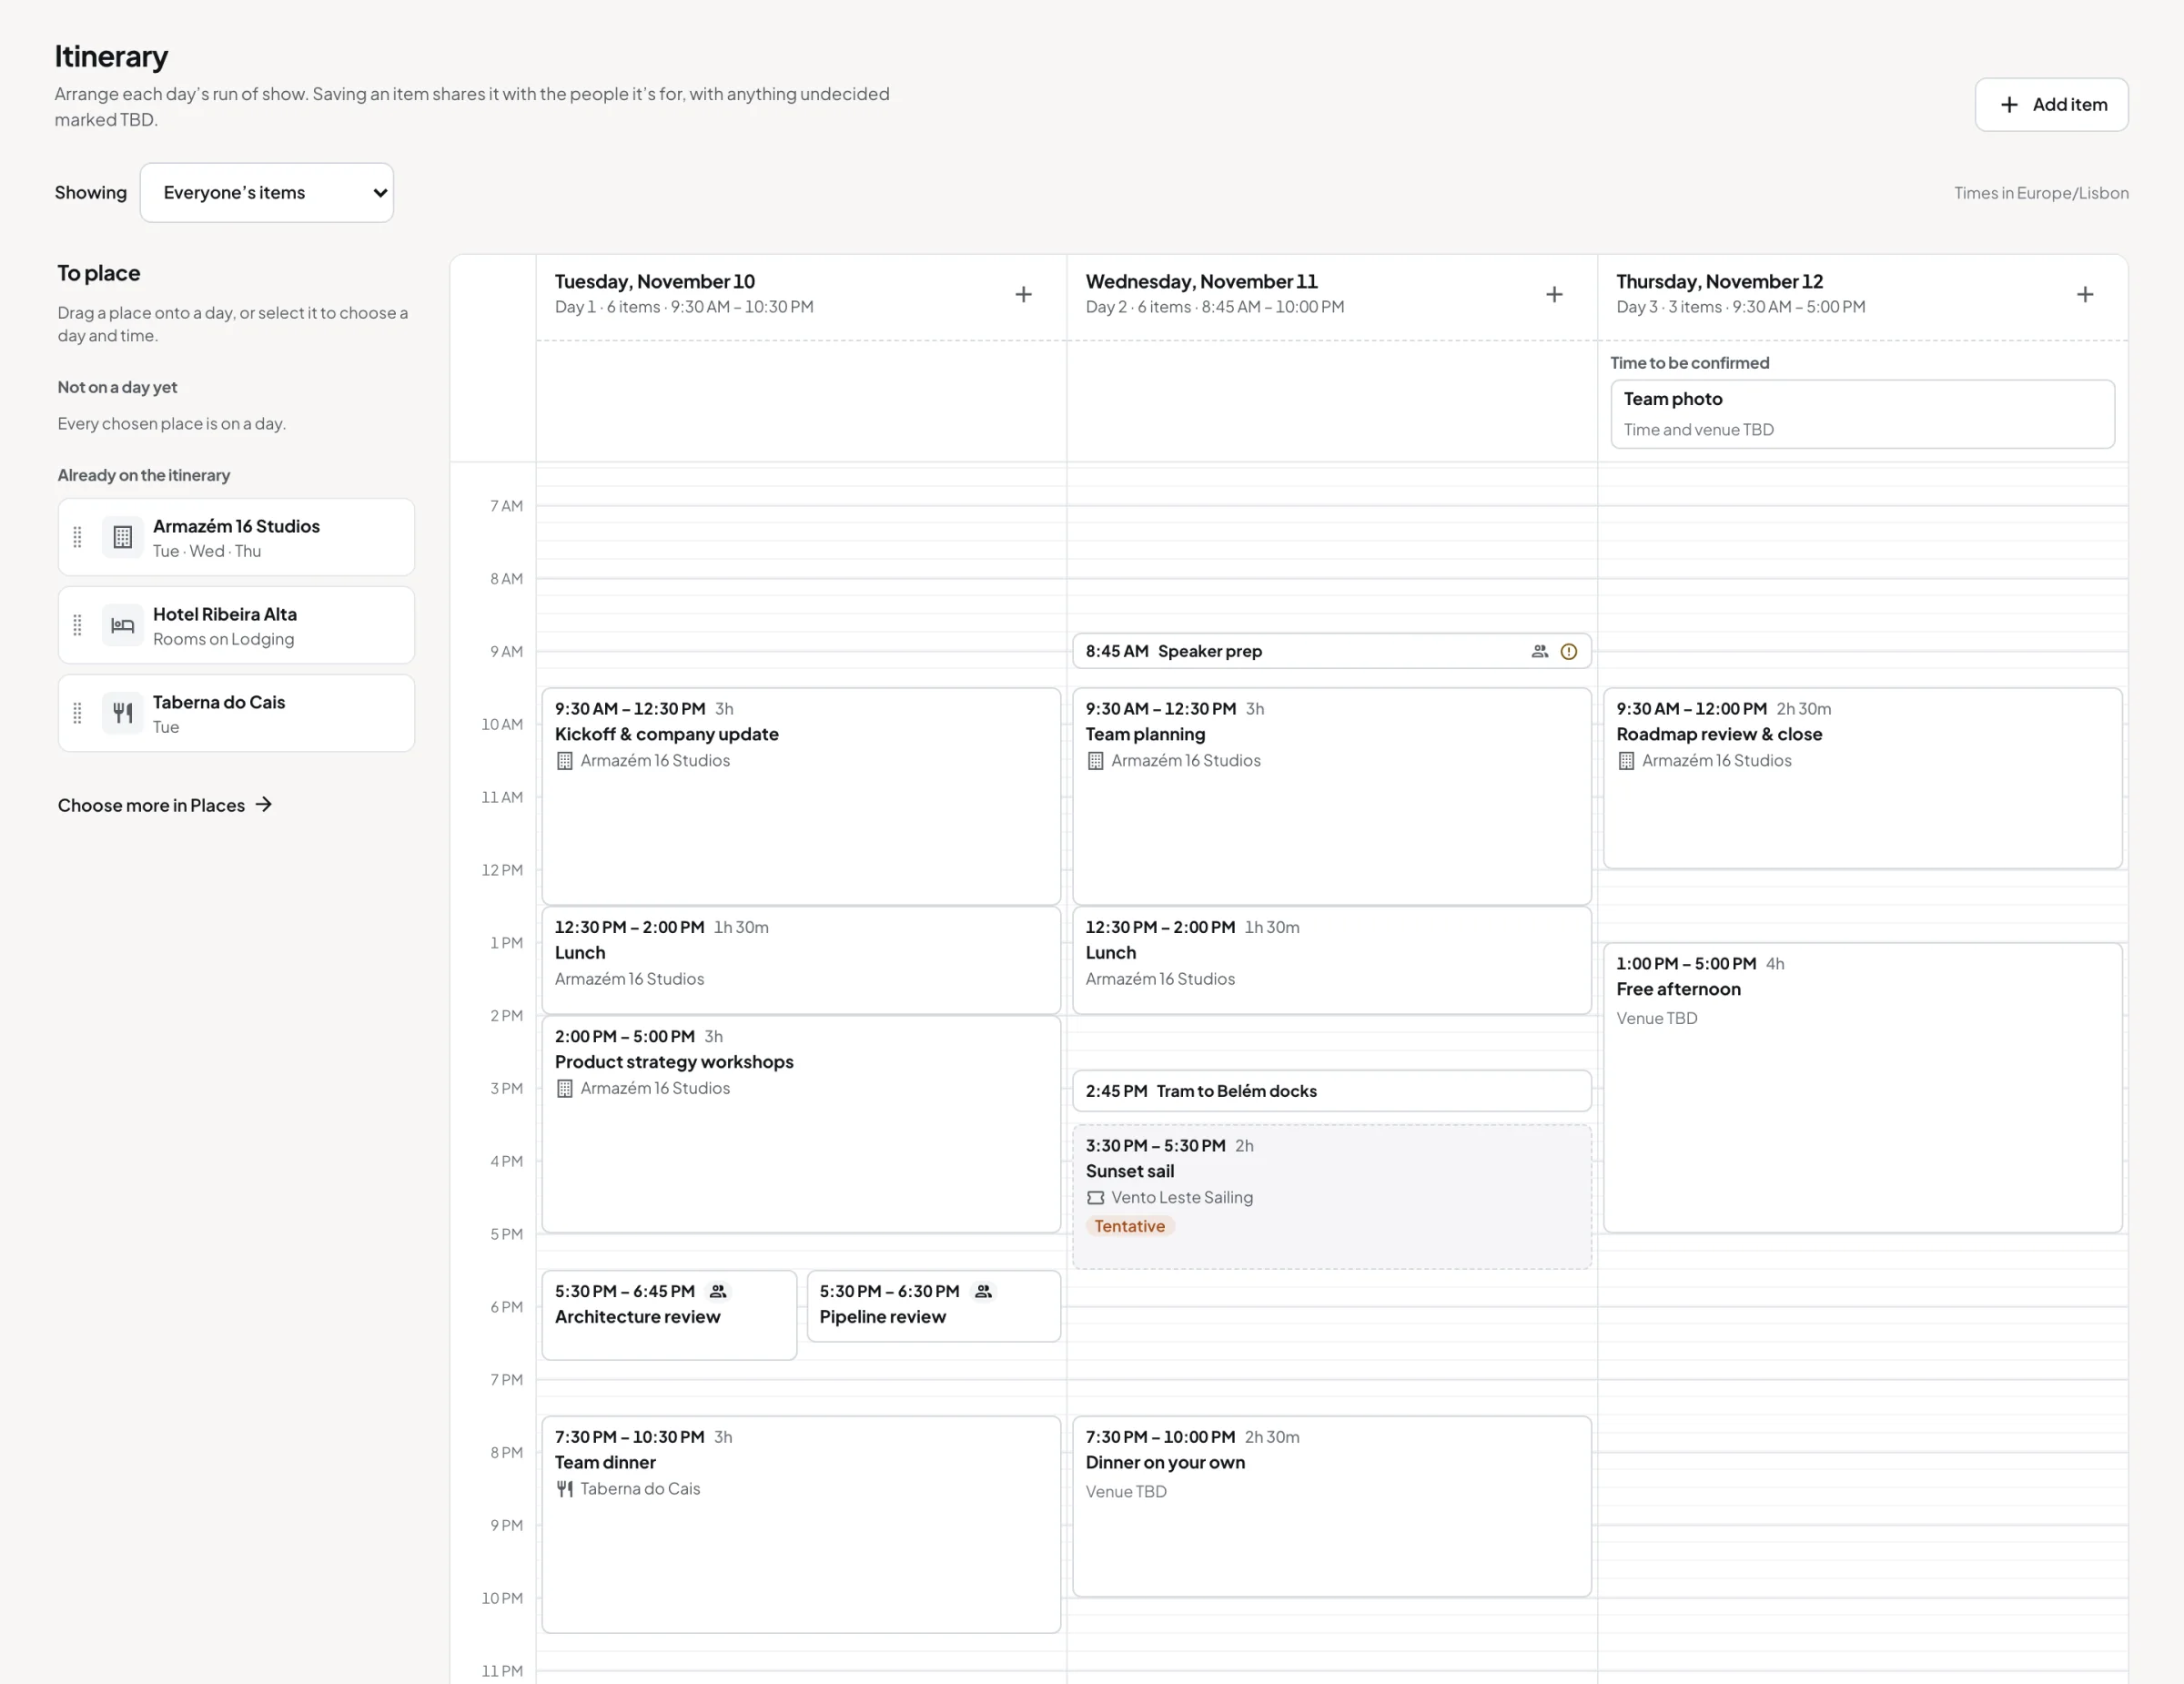Click warning icon on Speaker prep item
The width and height of the screenshot is (2184, 1684).
pos(1569,651)
